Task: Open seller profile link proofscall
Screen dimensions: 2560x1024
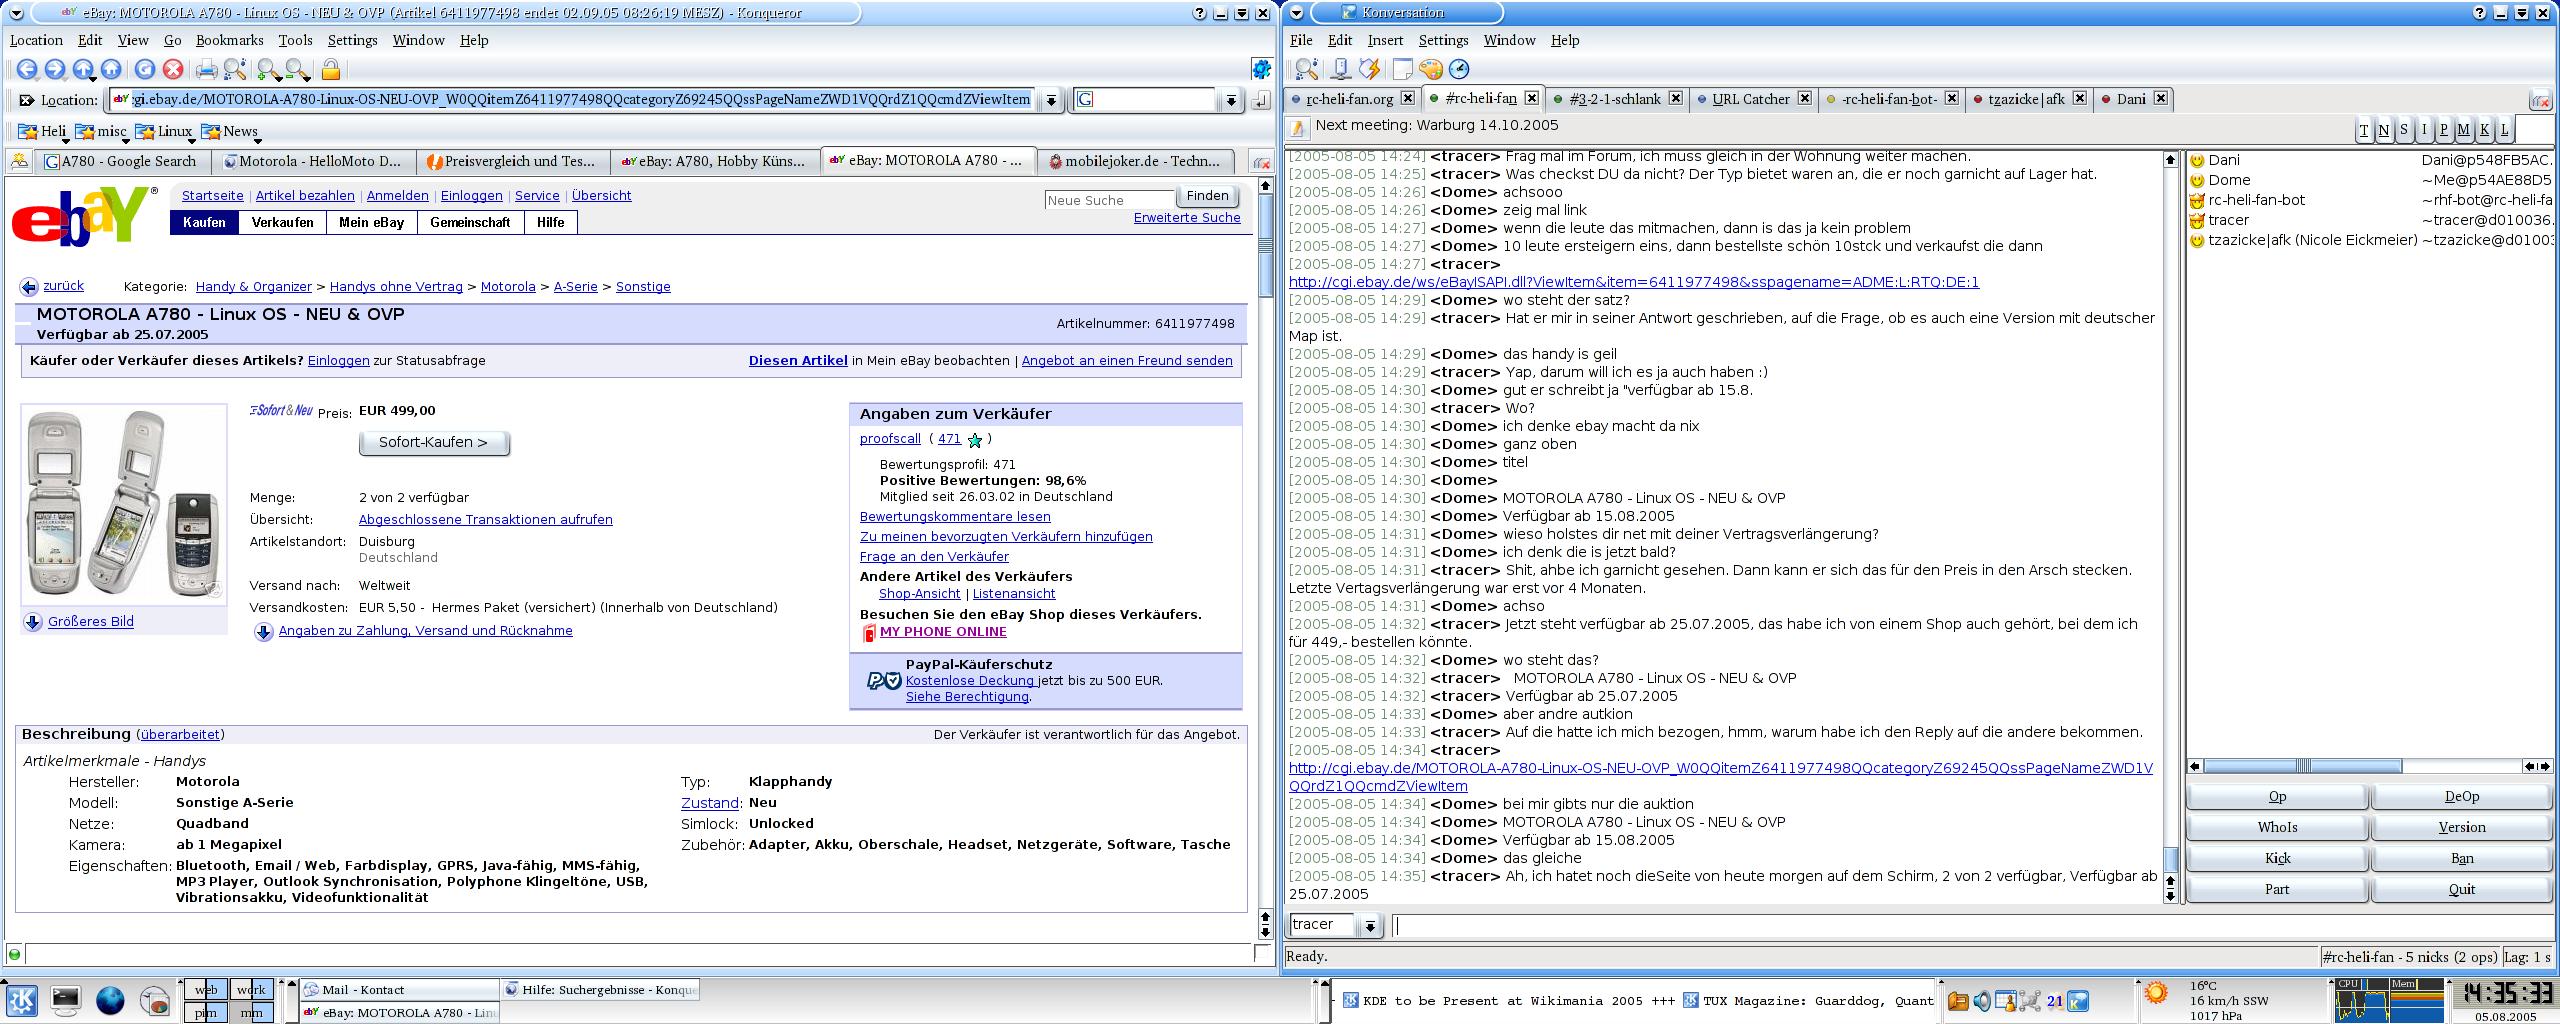Action: click(x=890, y=439)
